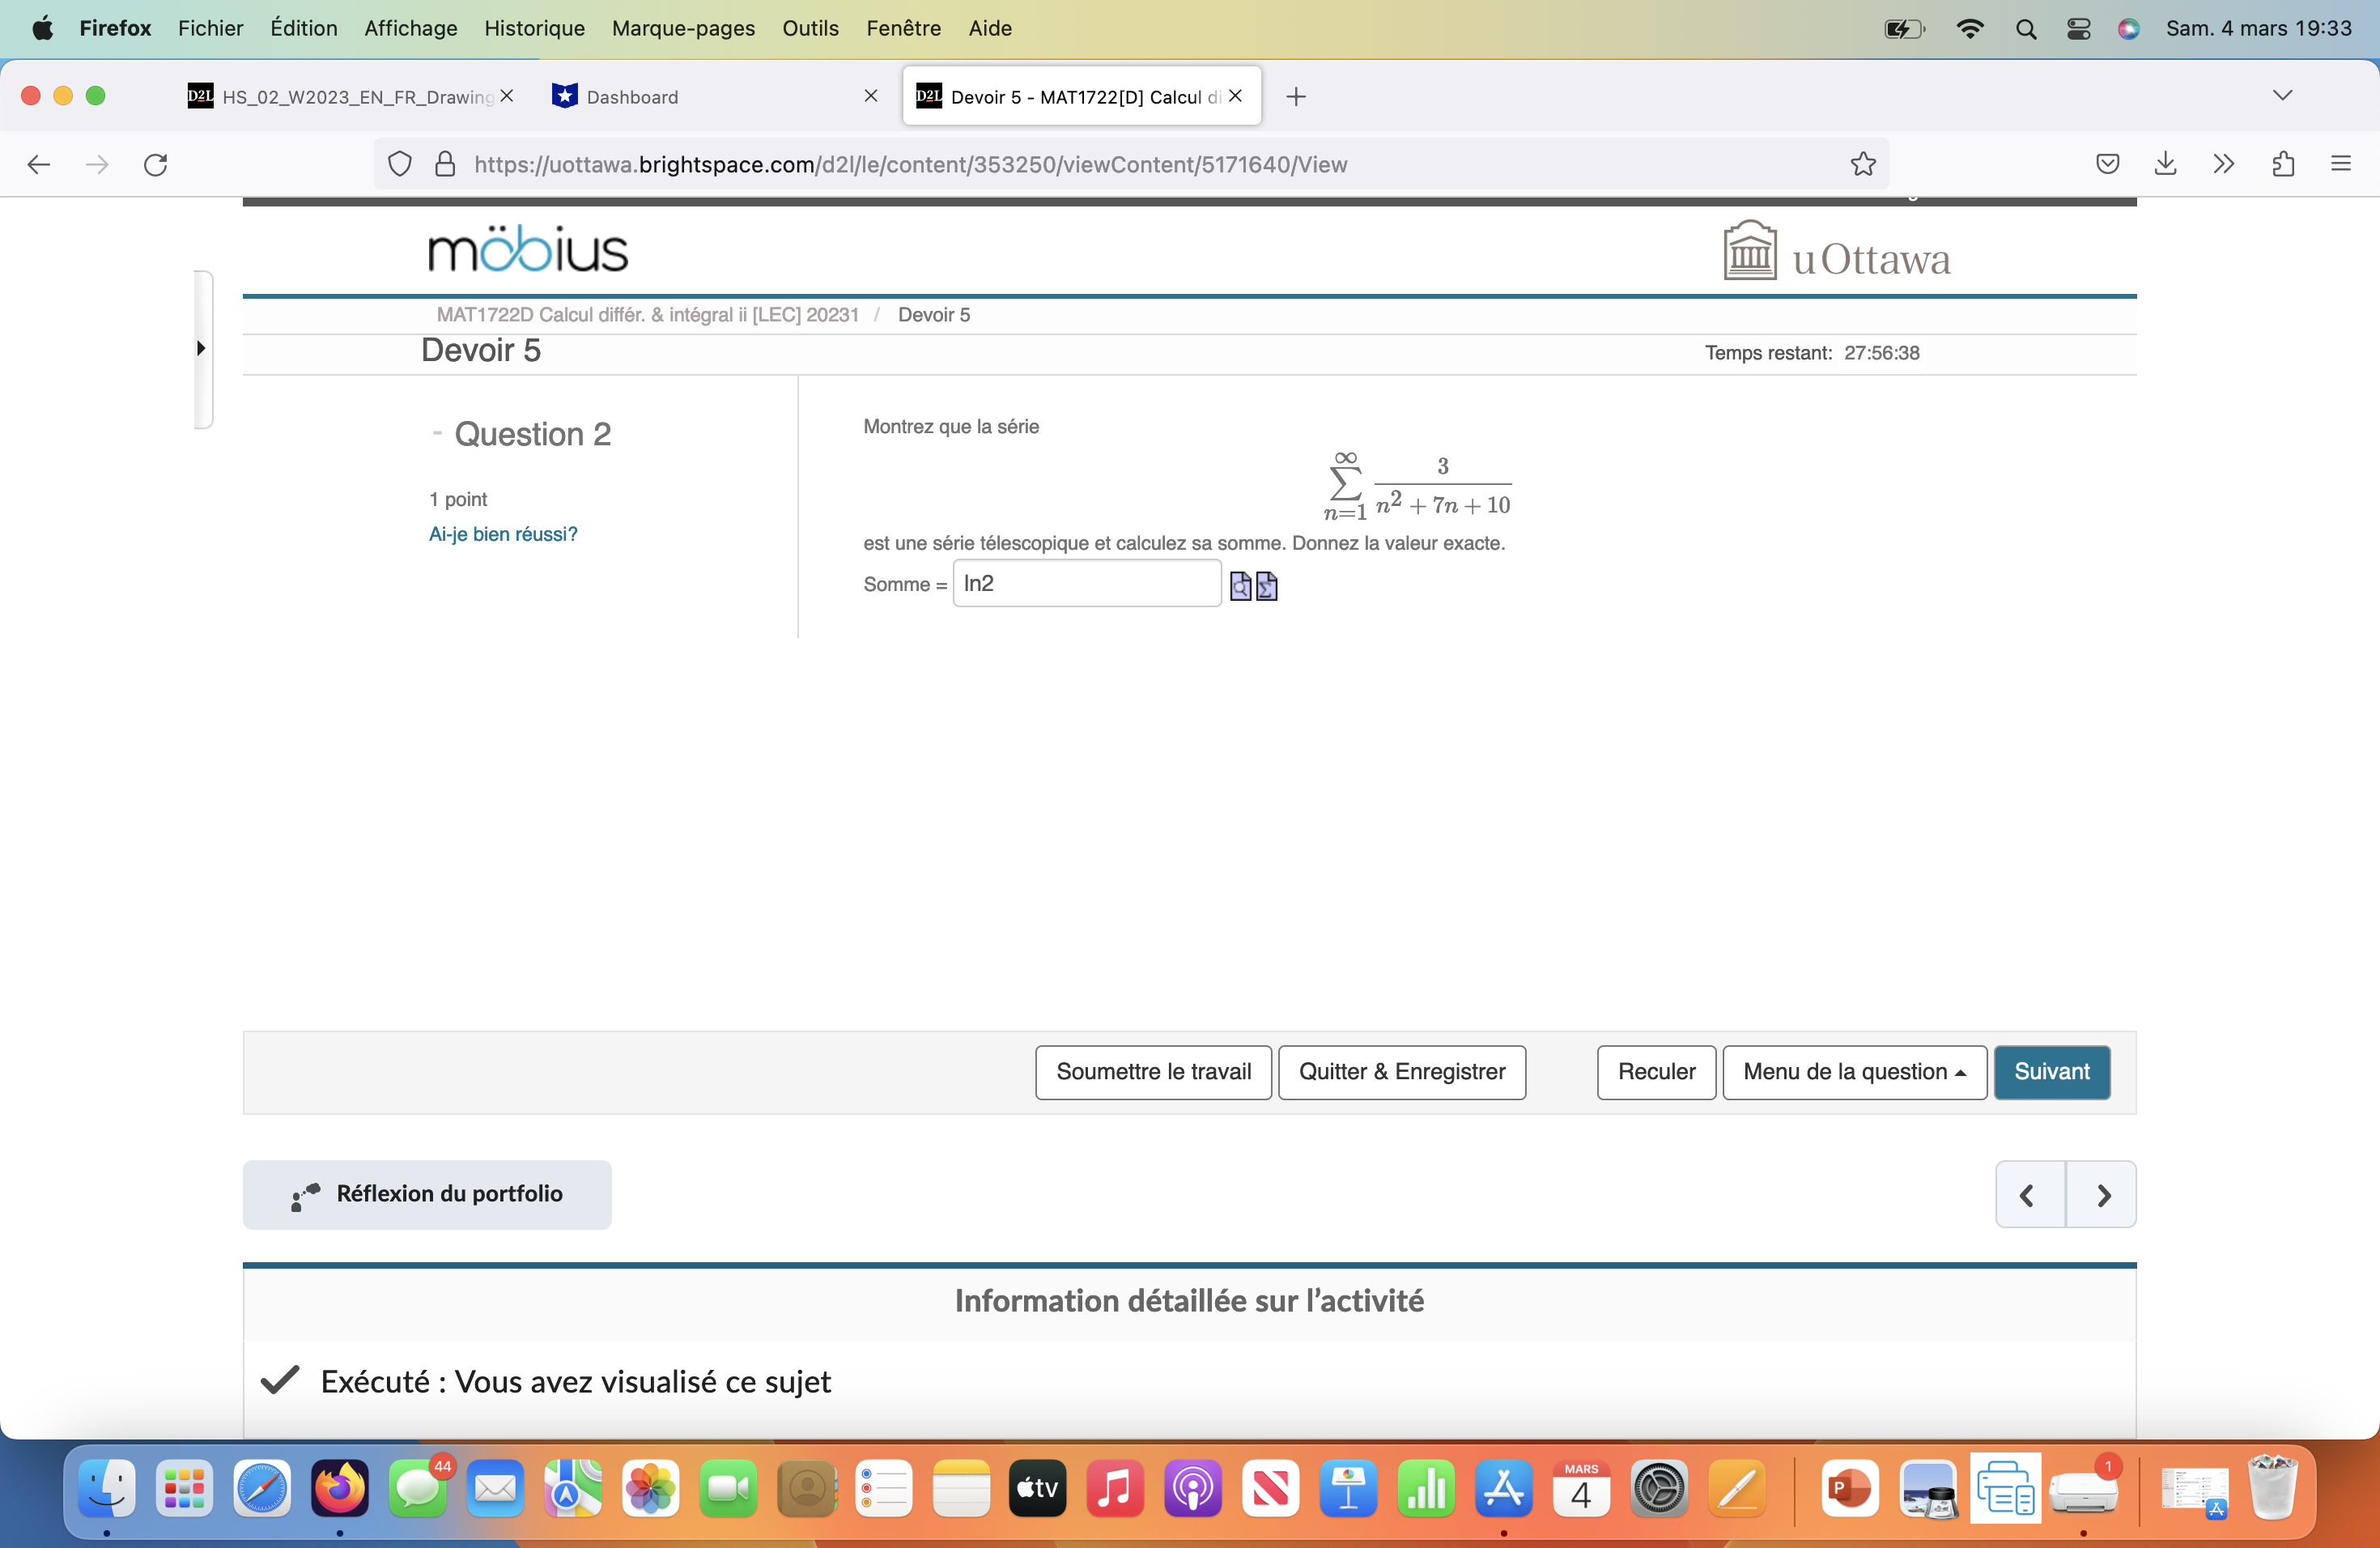The height and width of the screenshot is (1548, 2380).
Task: Collapse Question 2 with the dash marker
Action: 437,433
